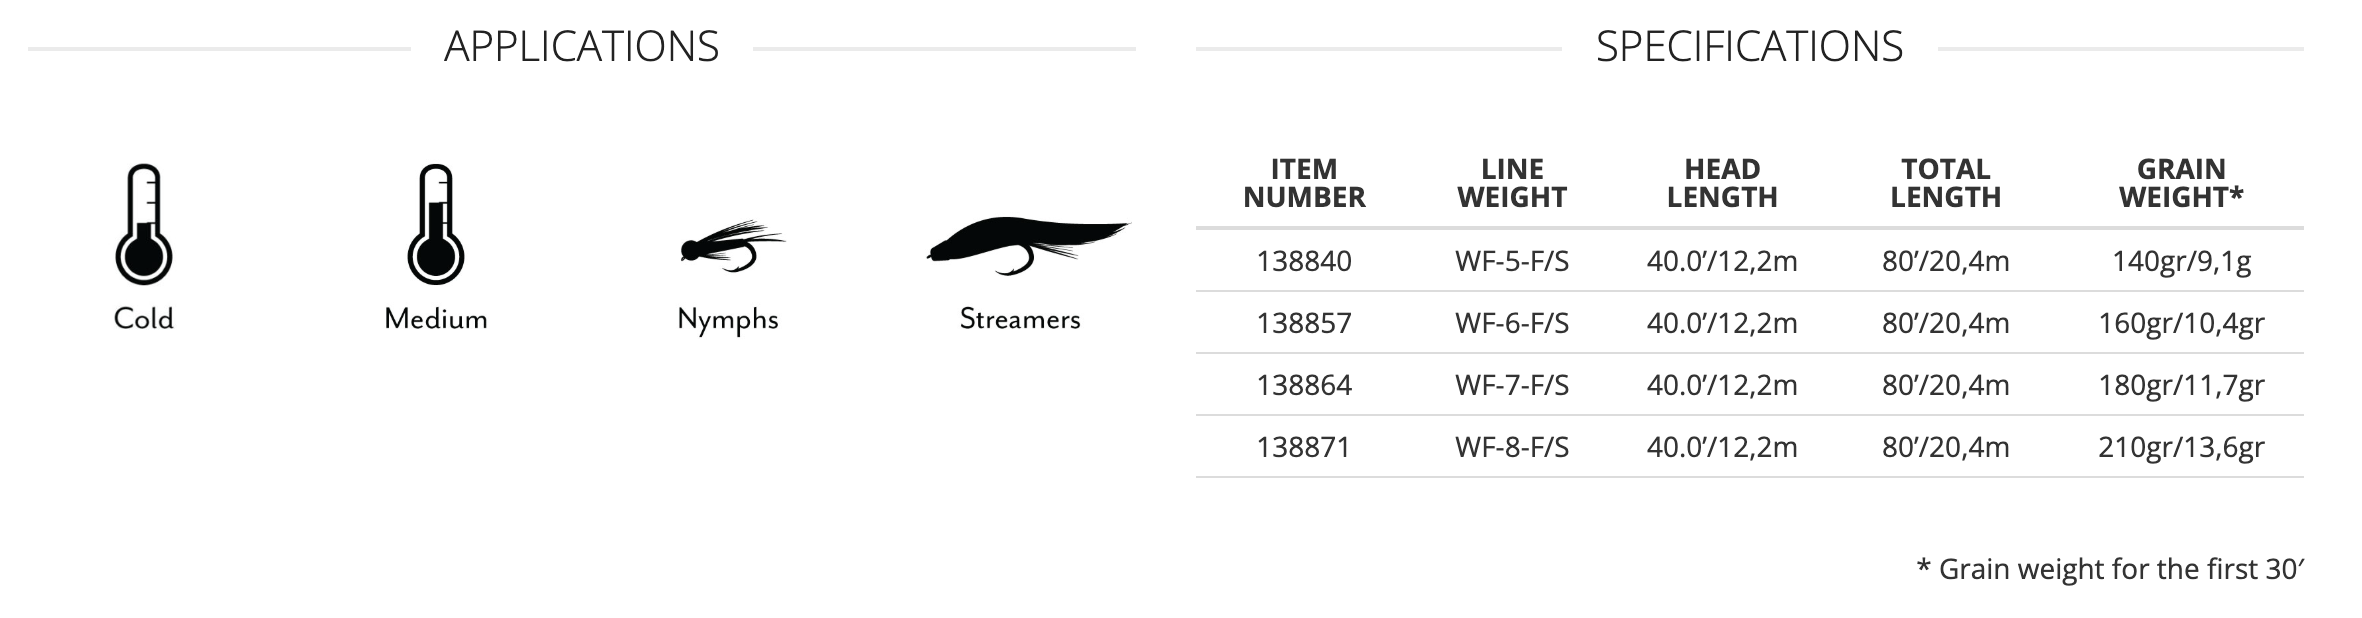This screenshot has height=618, width=2362.
Task: Click the Cold thermometer icon
Action: coord(144,225)
